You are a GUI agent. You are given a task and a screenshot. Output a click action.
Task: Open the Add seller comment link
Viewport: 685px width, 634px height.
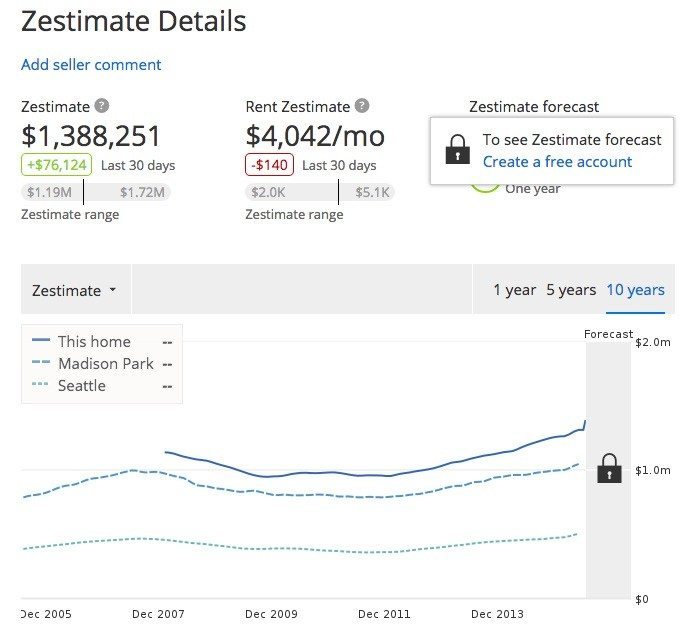pyautogui.click(x=91, y=65)
